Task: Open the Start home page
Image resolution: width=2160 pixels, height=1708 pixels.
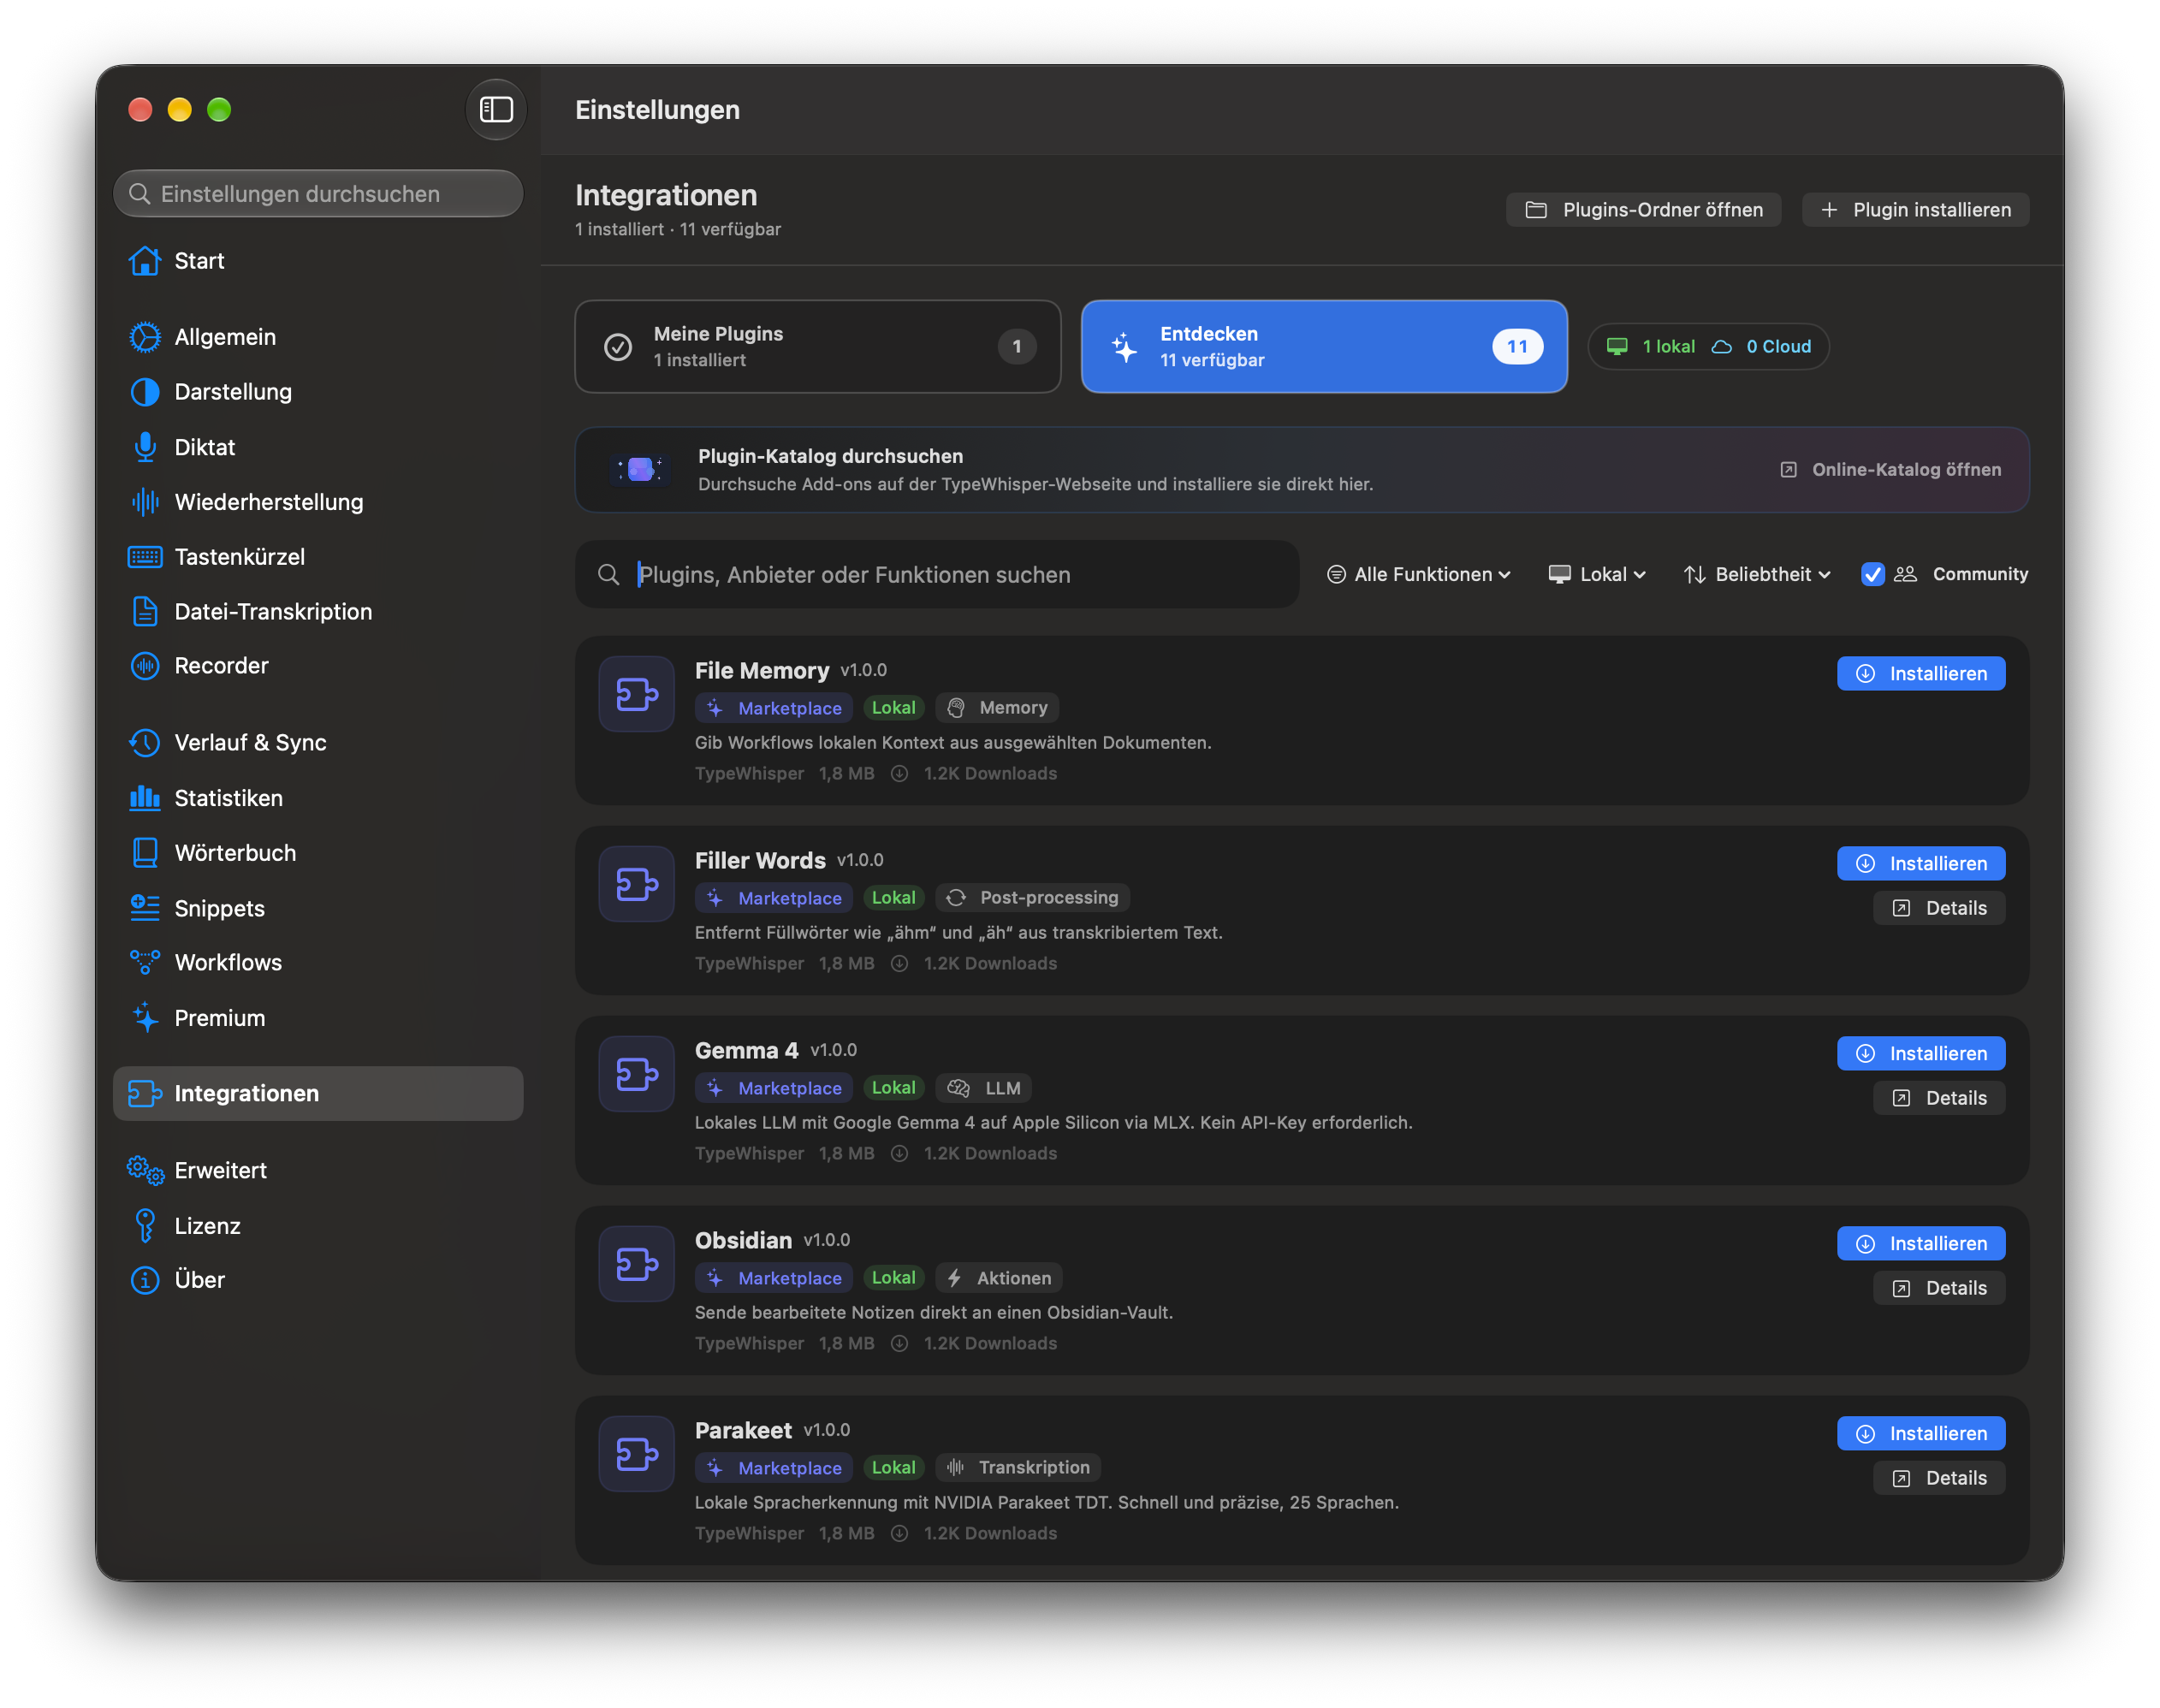Action: 317,261
